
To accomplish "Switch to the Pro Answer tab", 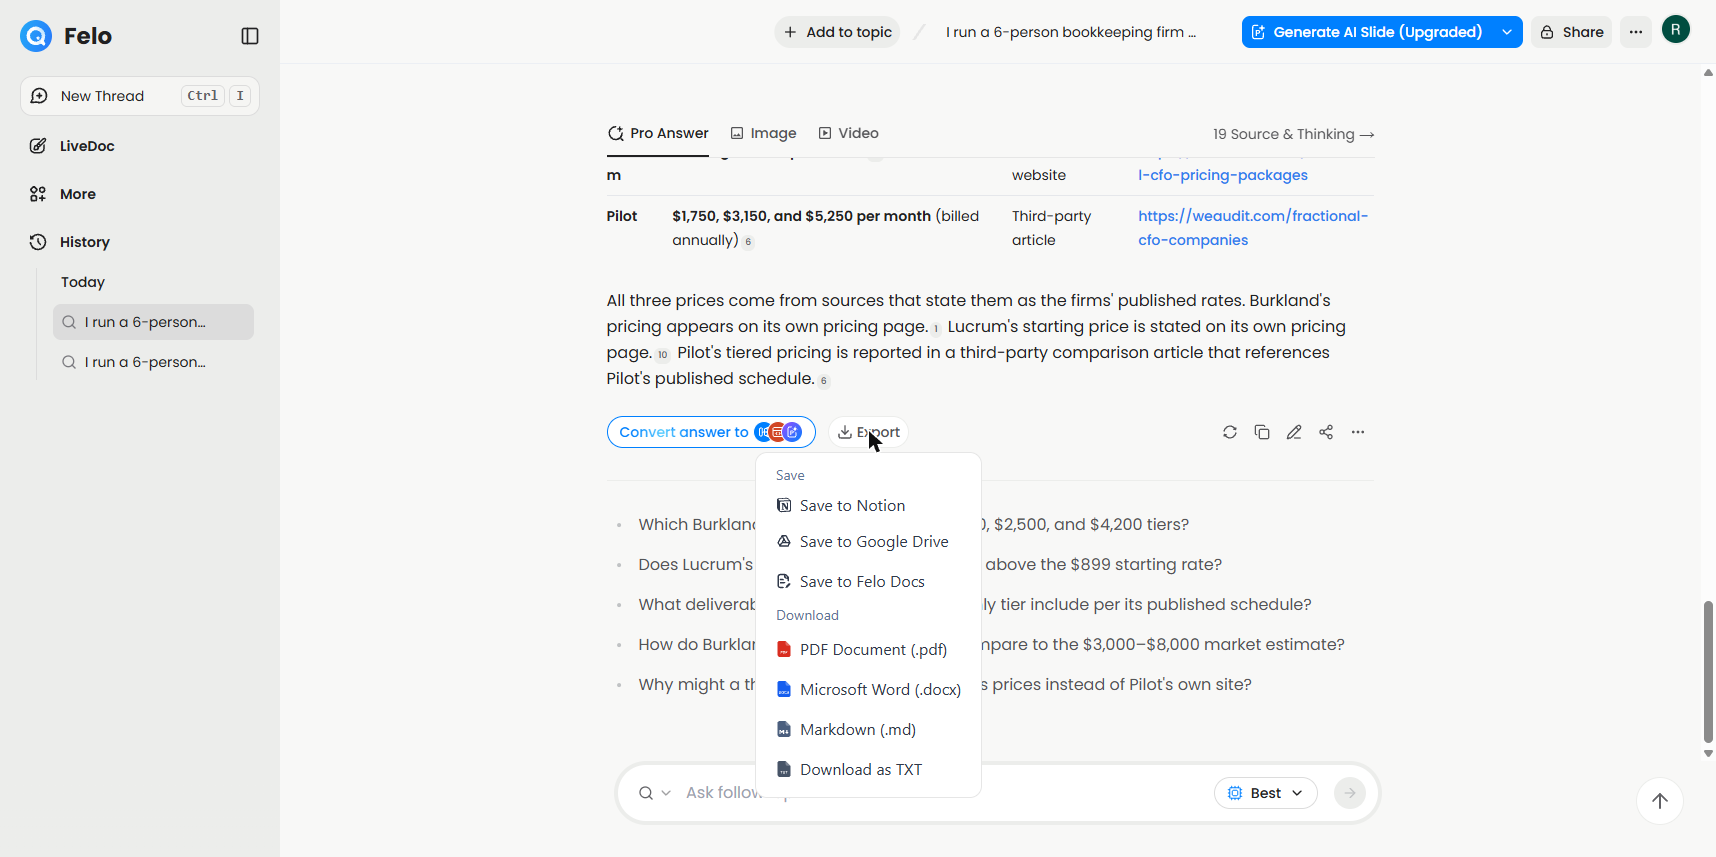I will coord(658,133).
